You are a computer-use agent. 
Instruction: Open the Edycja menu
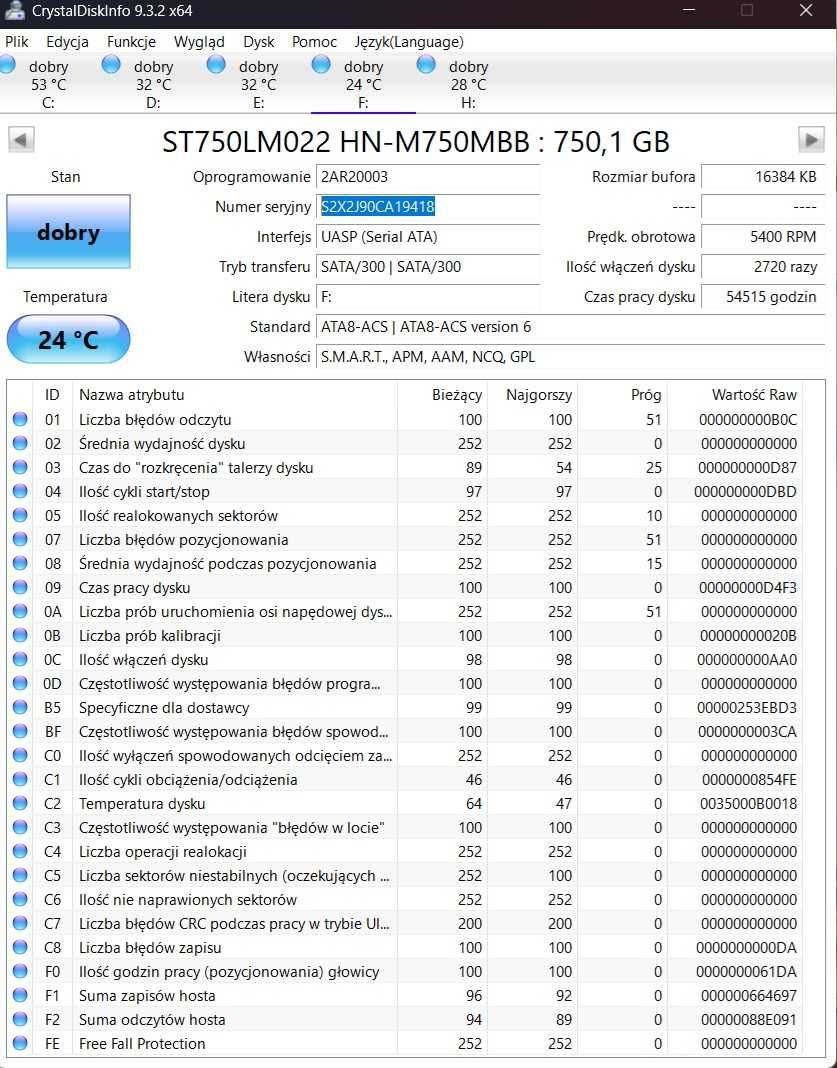click(x=67, y=42)
